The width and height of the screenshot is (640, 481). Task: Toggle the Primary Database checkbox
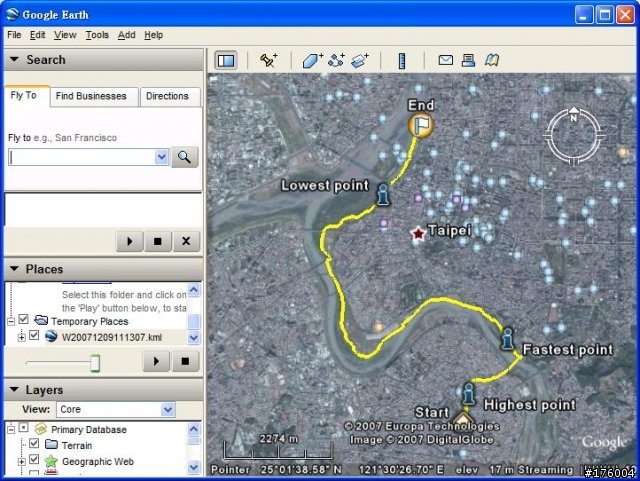coord(24,428)
